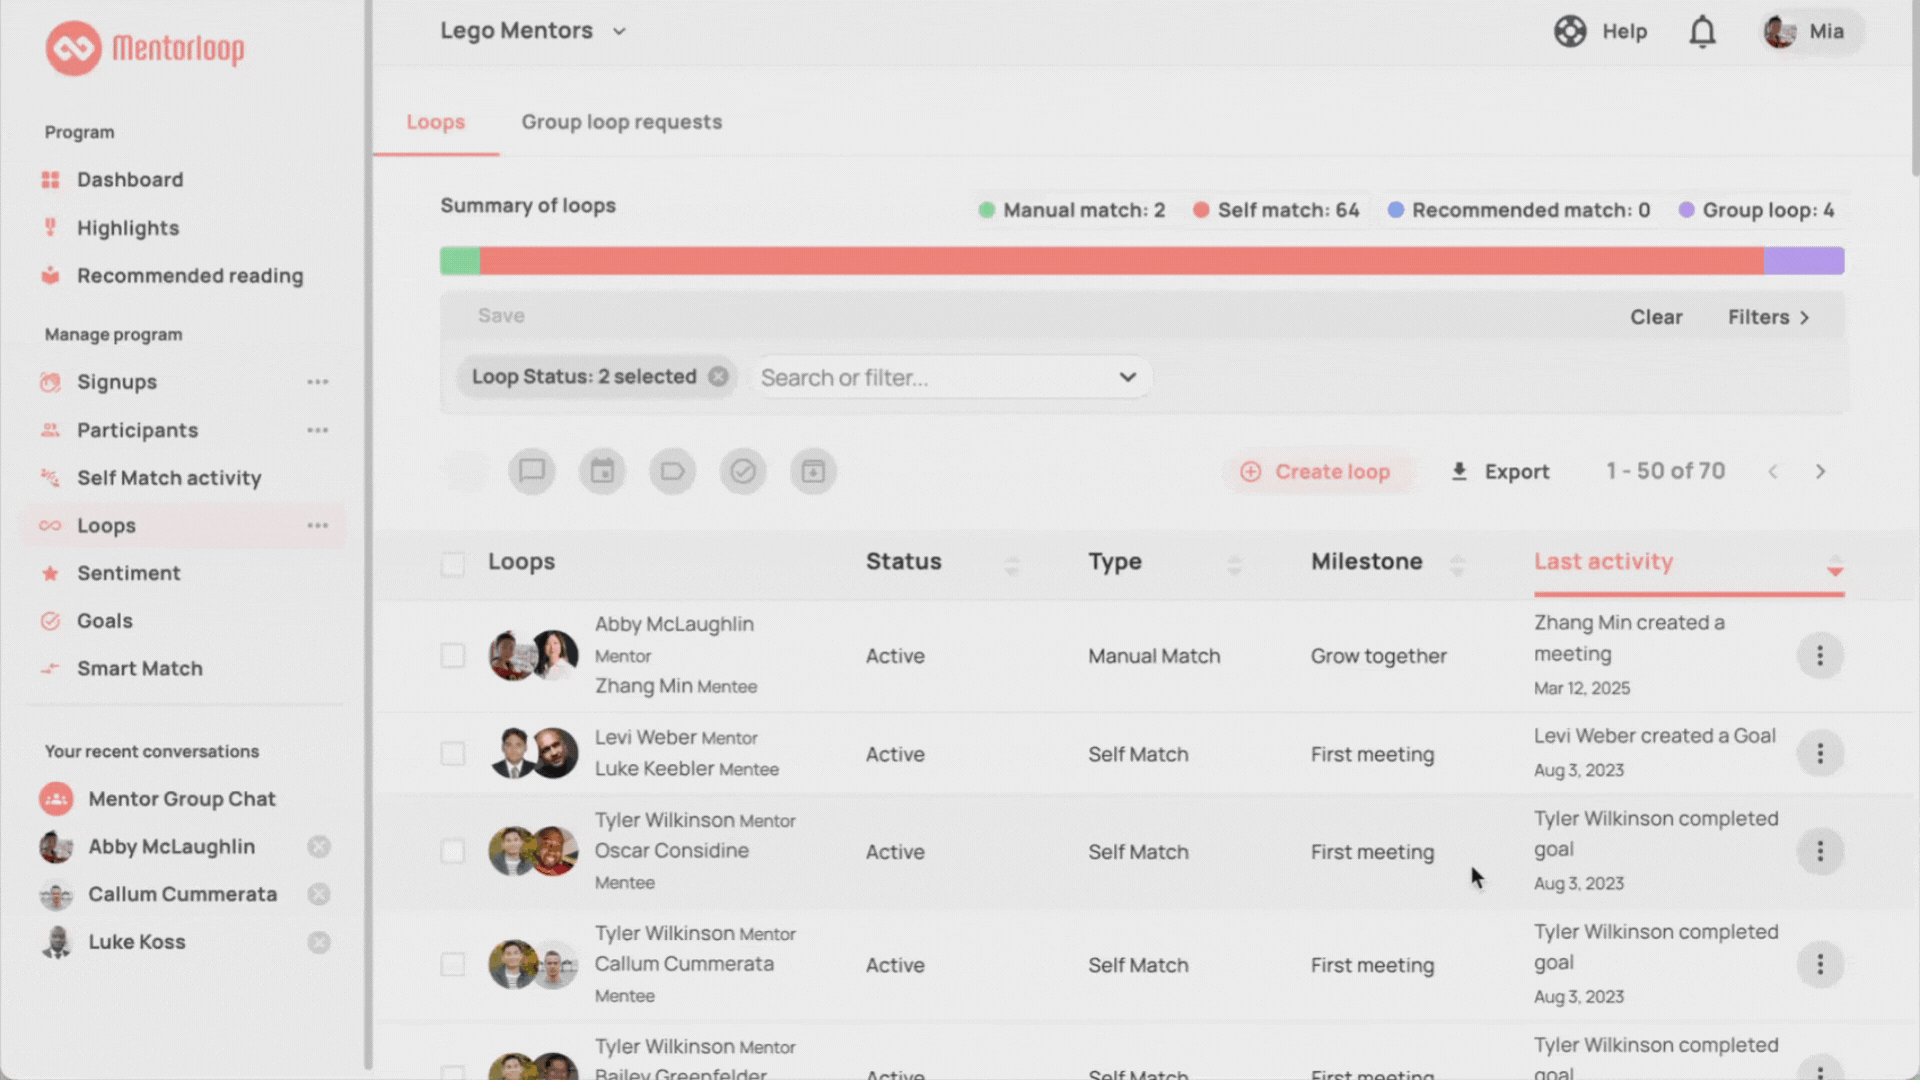The height and width of the screenshot is (1080, 1920).
Task: Go to next page of loops
Action: click(1820, 472)
